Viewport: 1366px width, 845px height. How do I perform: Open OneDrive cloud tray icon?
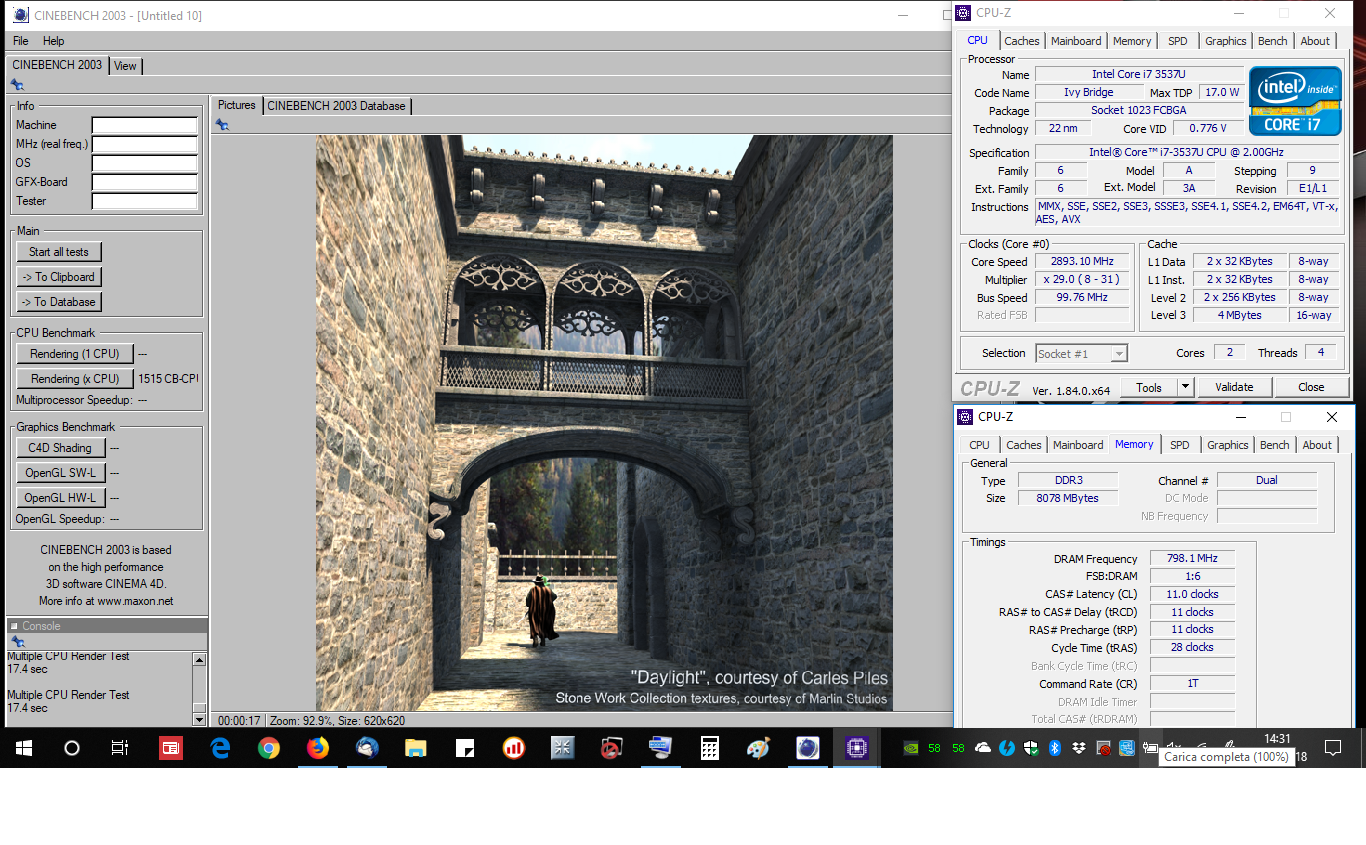[x=983, y=747]
